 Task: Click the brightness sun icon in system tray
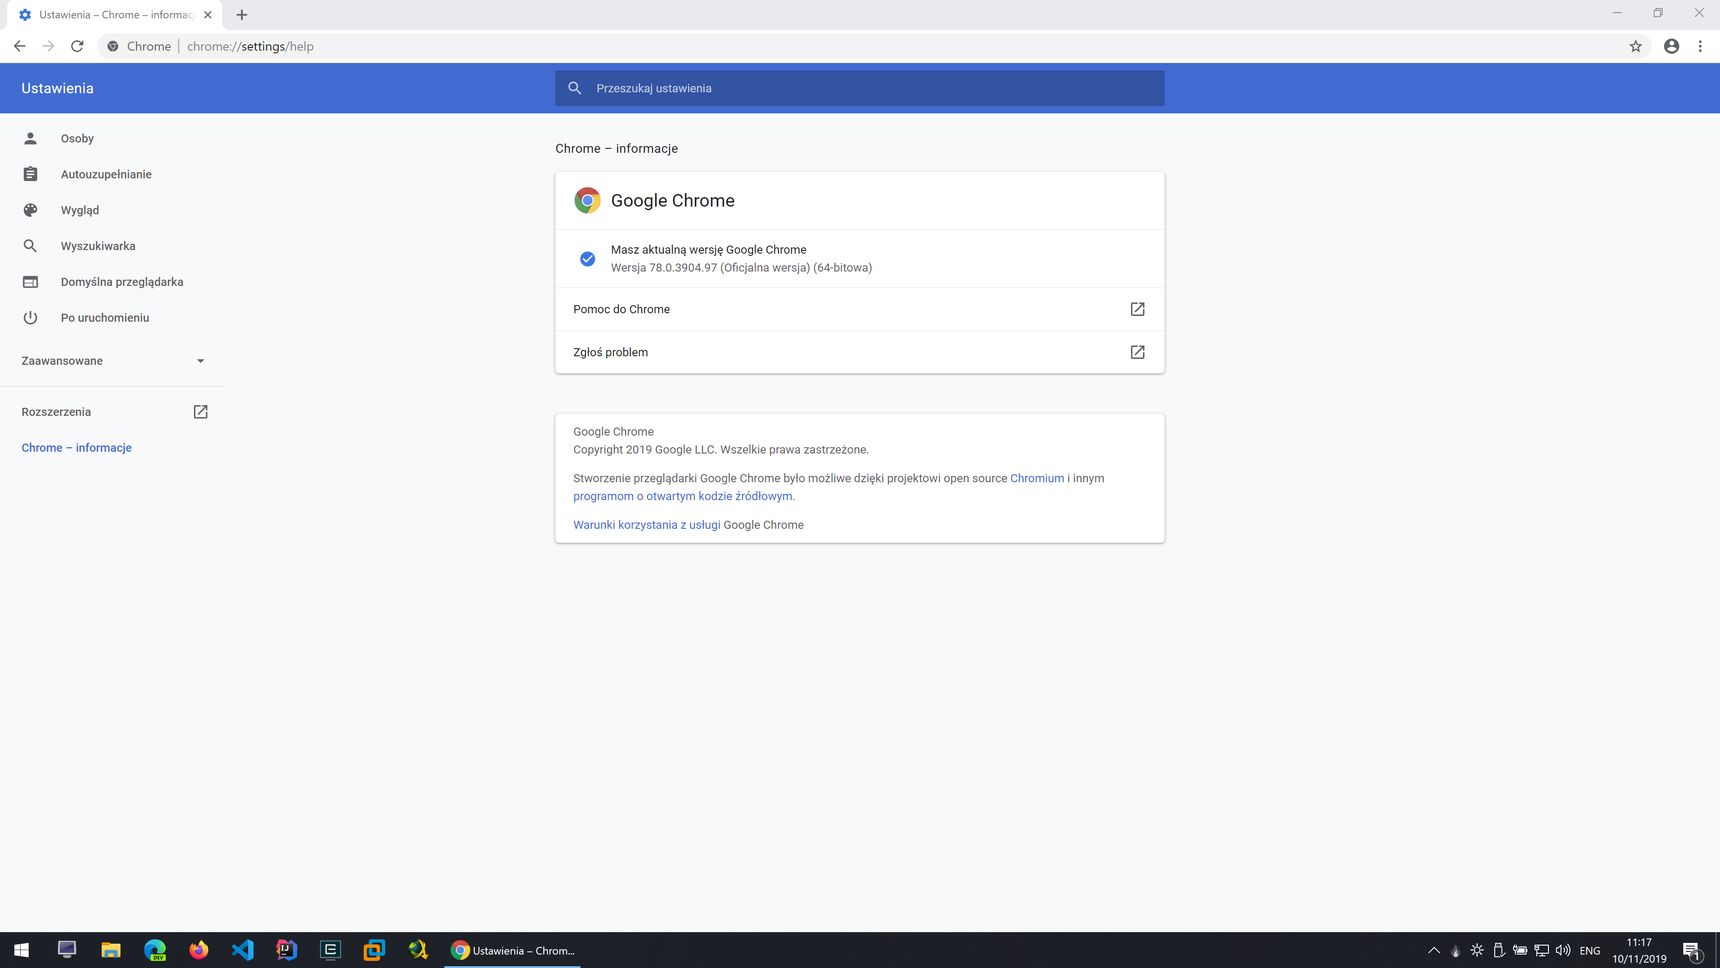pyautogui.click(x=1477, y=950)
